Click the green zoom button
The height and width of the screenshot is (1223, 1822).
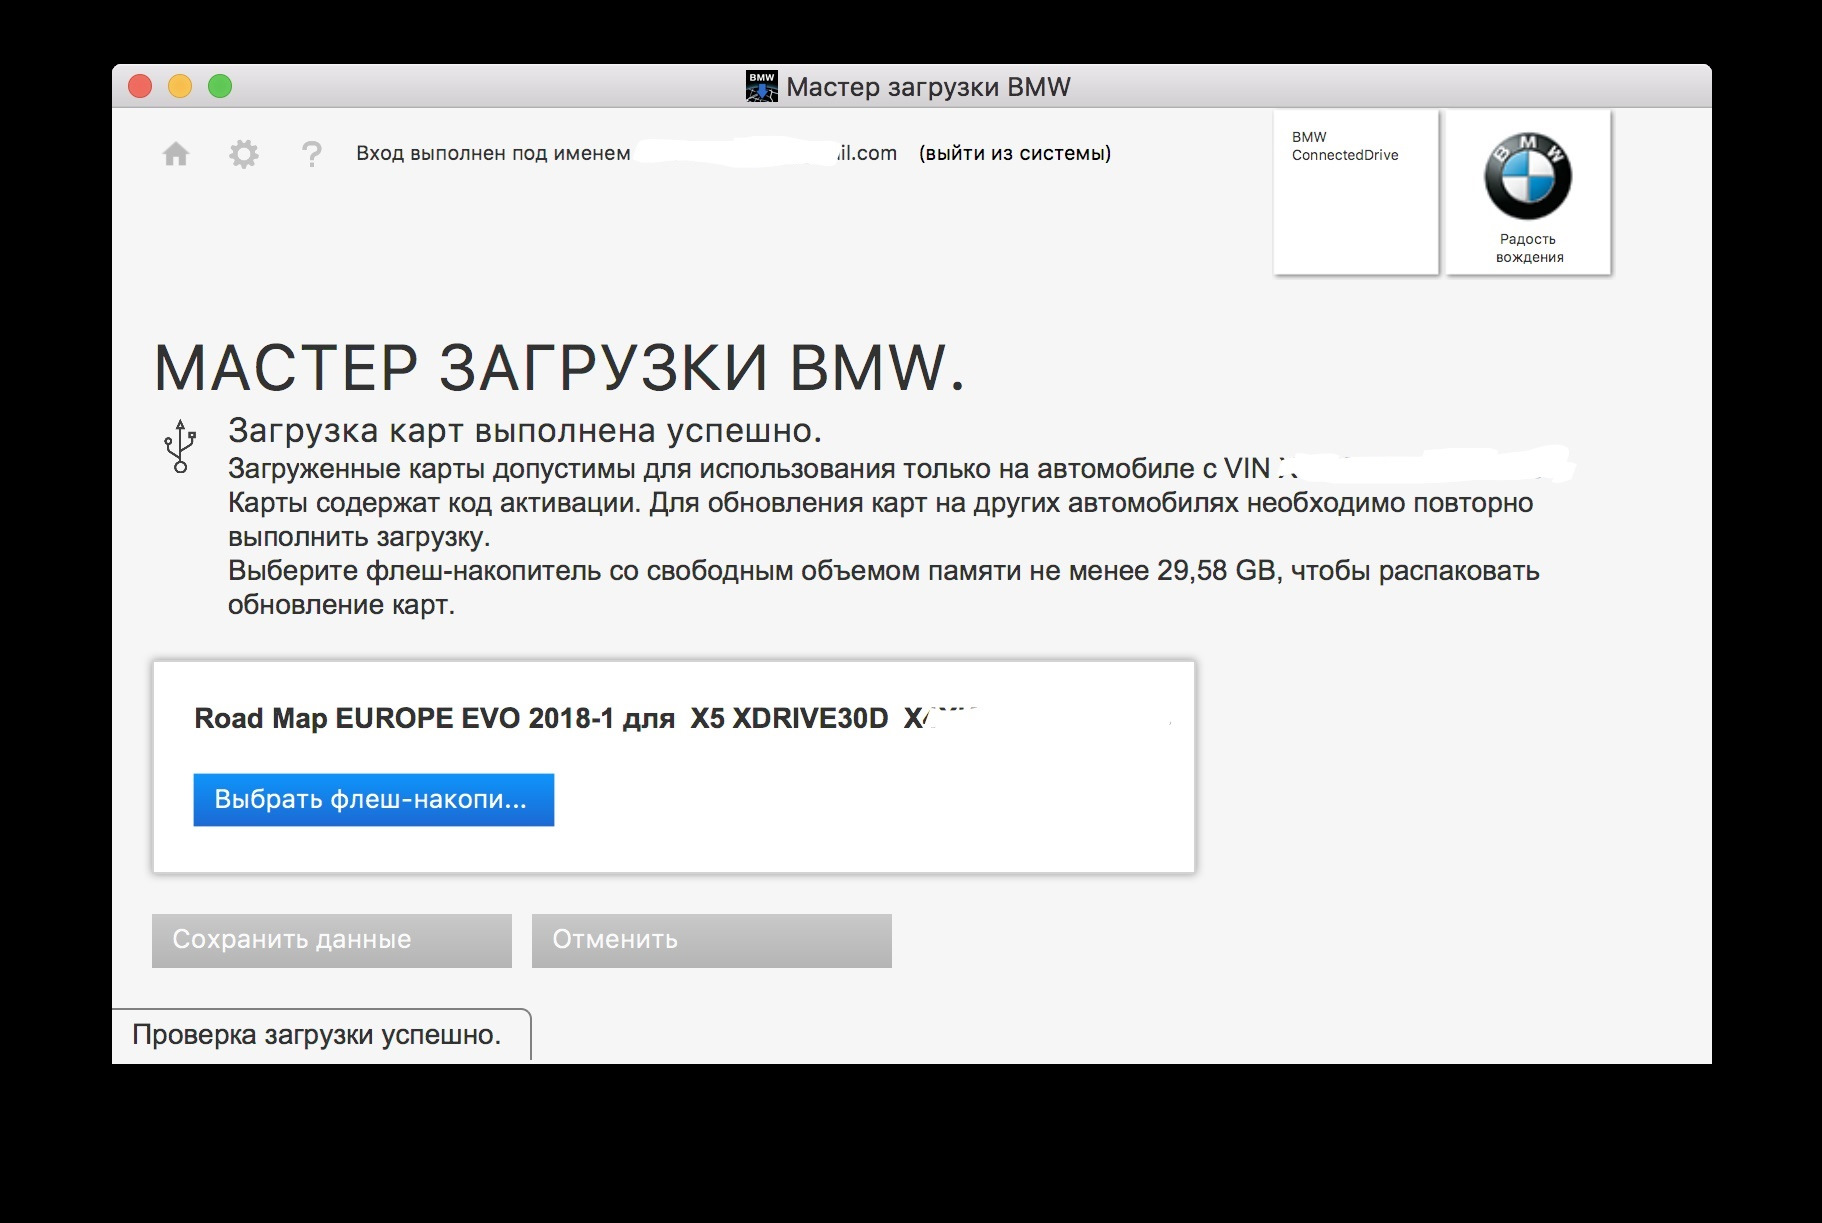[221, 86]
